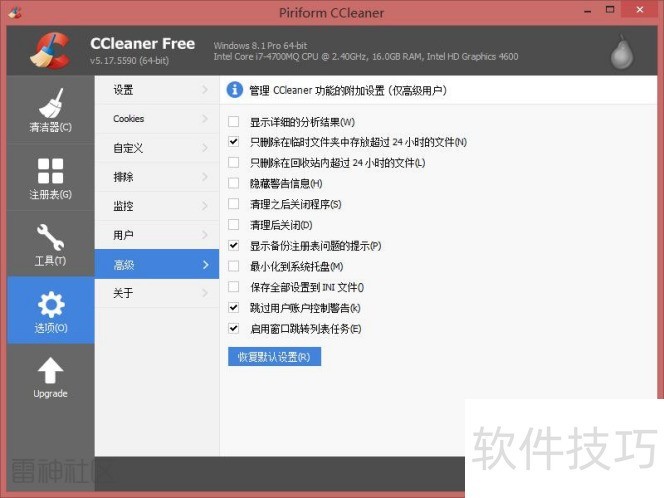Select the 高级 advanced page
Screen dimensions: 664x498
click(x=157, y=264)
